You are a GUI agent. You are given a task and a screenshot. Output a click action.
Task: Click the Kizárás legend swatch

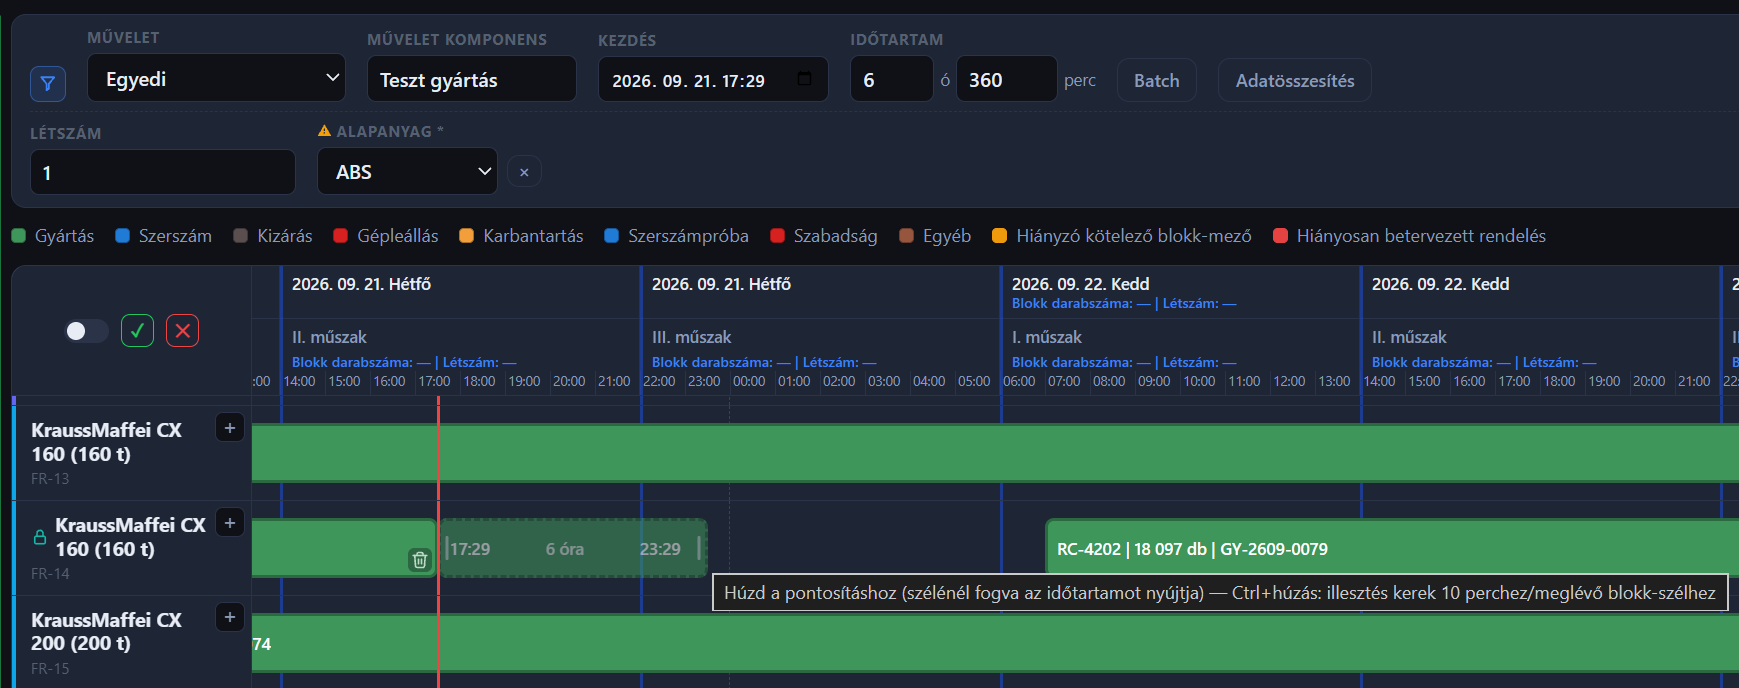coord(240,236)
